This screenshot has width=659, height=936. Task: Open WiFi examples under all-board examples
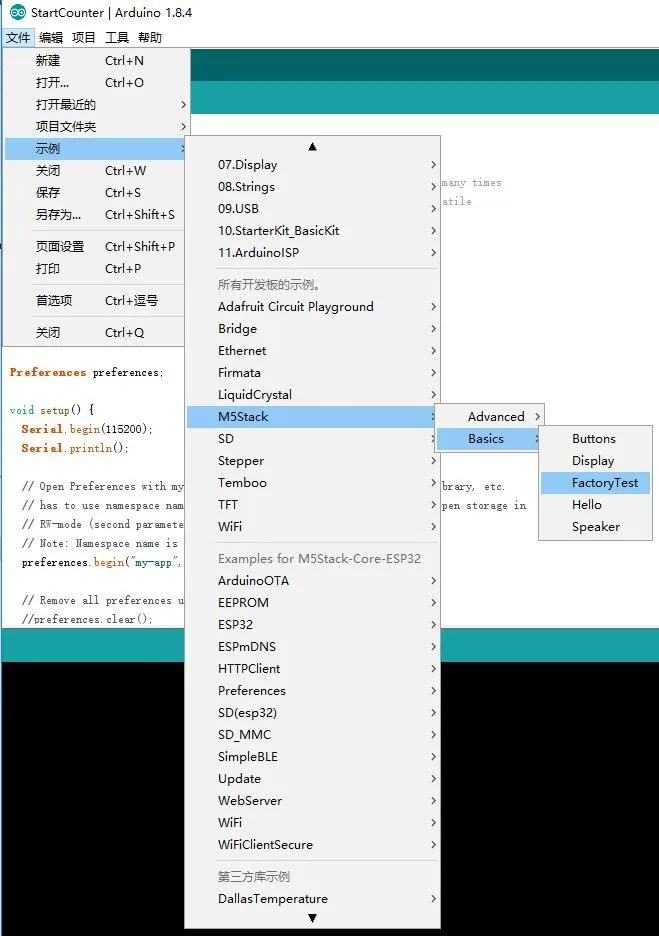(312, 526)
